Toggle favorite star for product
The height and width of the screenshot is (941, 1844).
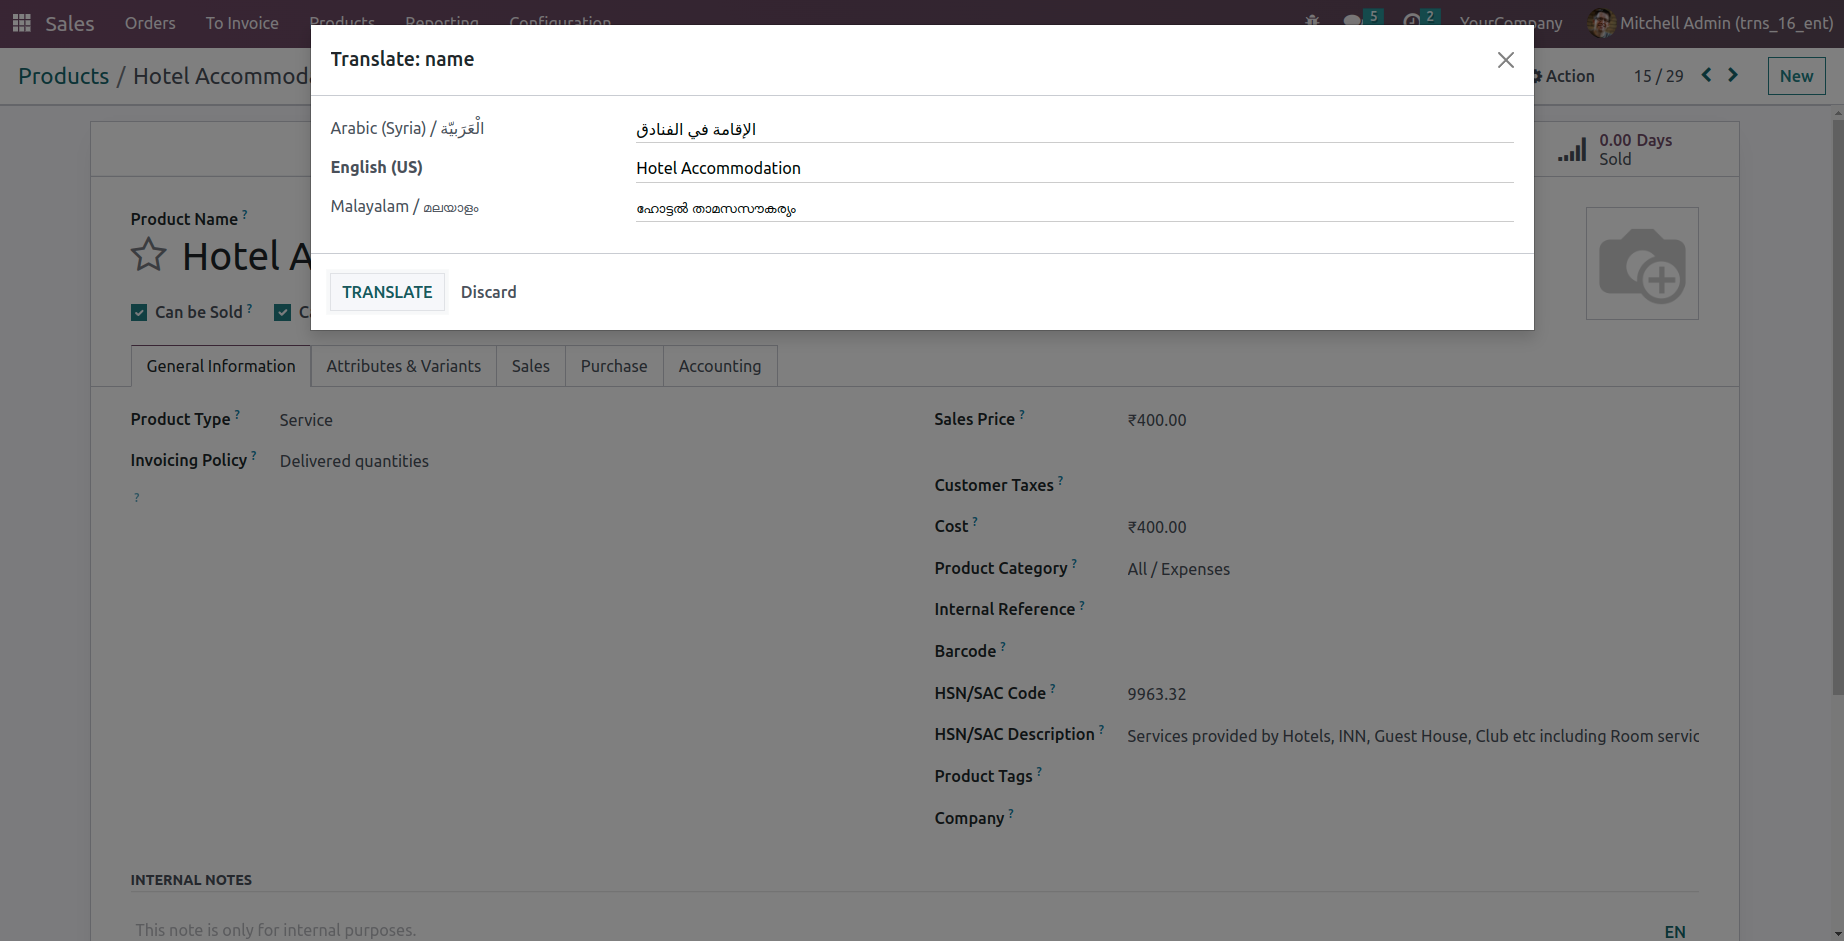149,255
